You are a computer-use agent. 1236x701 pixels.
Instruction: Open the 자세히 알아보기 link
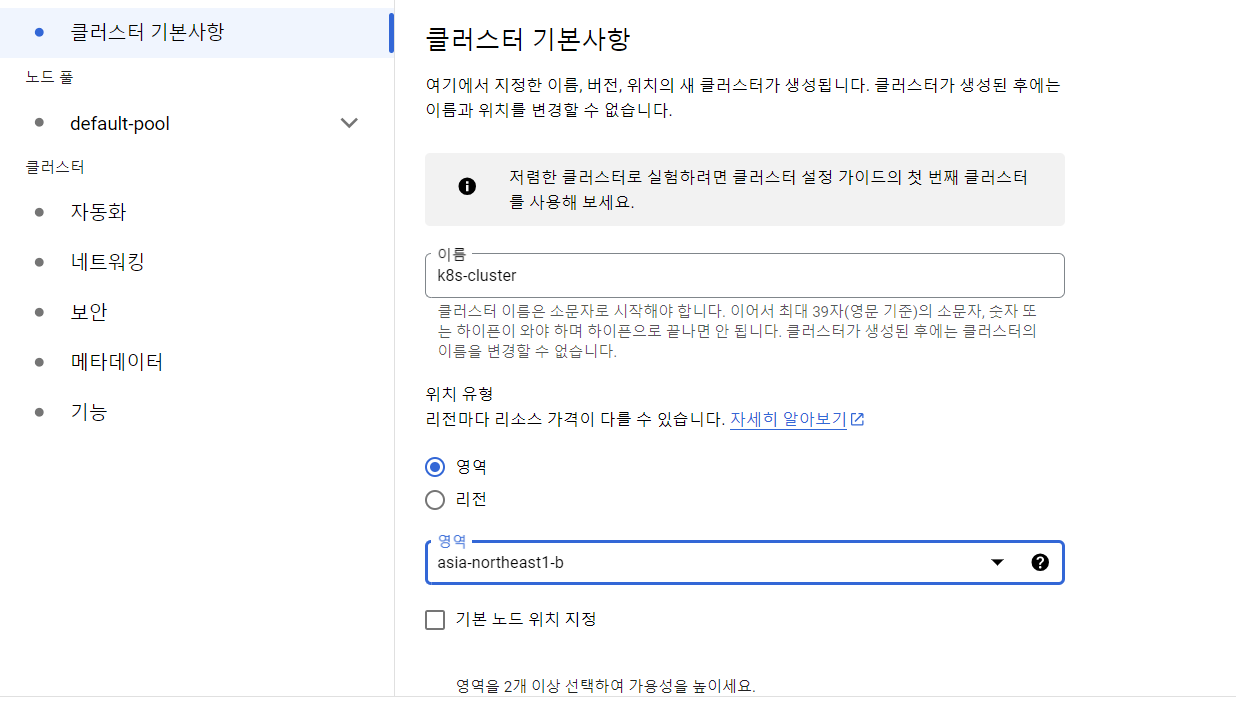click(x=788, y=420)
